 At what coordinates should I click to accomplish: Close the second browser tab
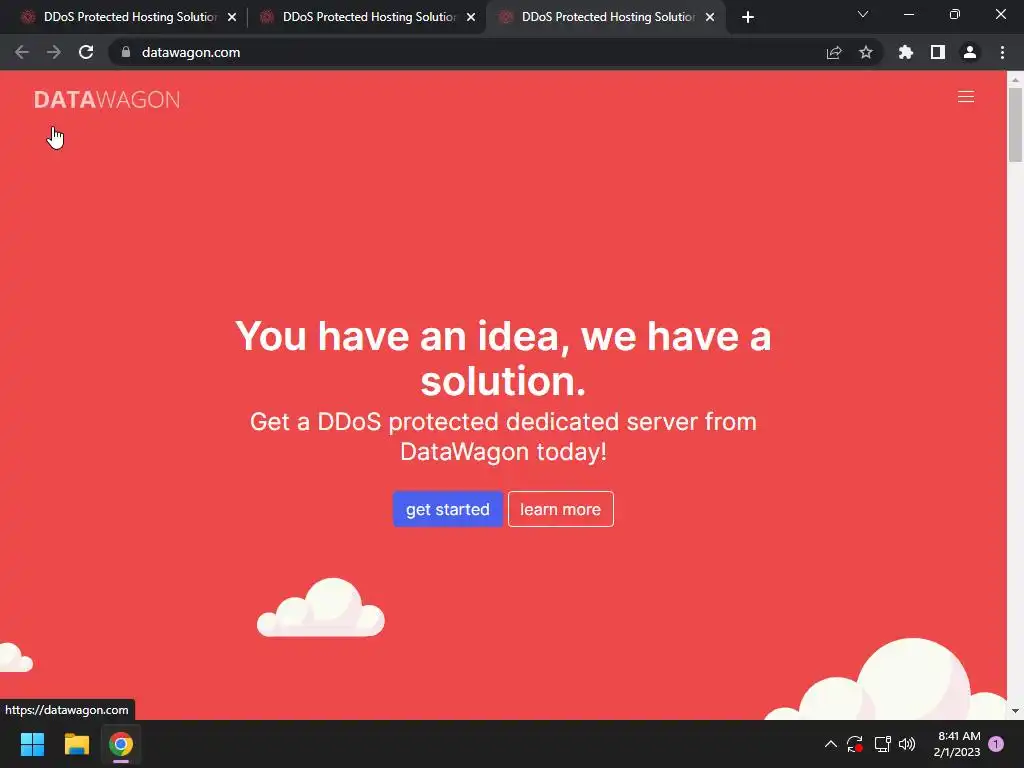pos(471,17)
